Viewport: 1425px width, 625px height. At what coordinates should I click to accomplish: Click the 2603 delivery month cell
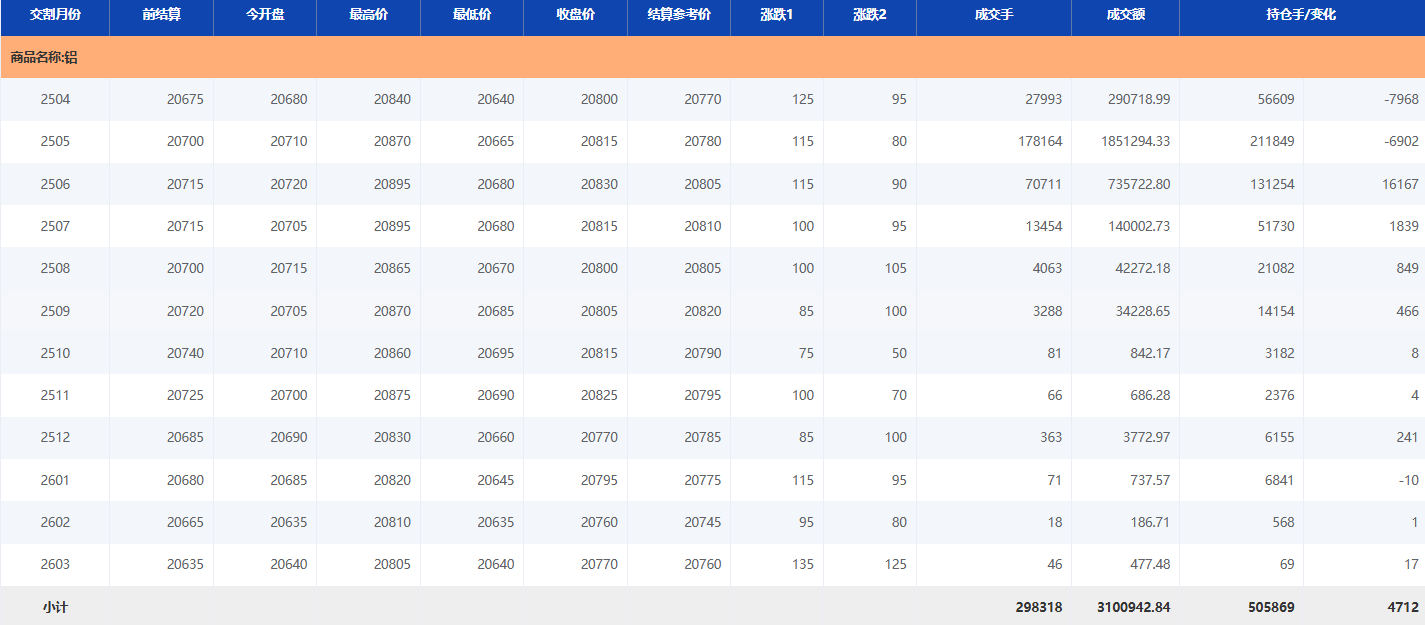click(x=55, y=564)
